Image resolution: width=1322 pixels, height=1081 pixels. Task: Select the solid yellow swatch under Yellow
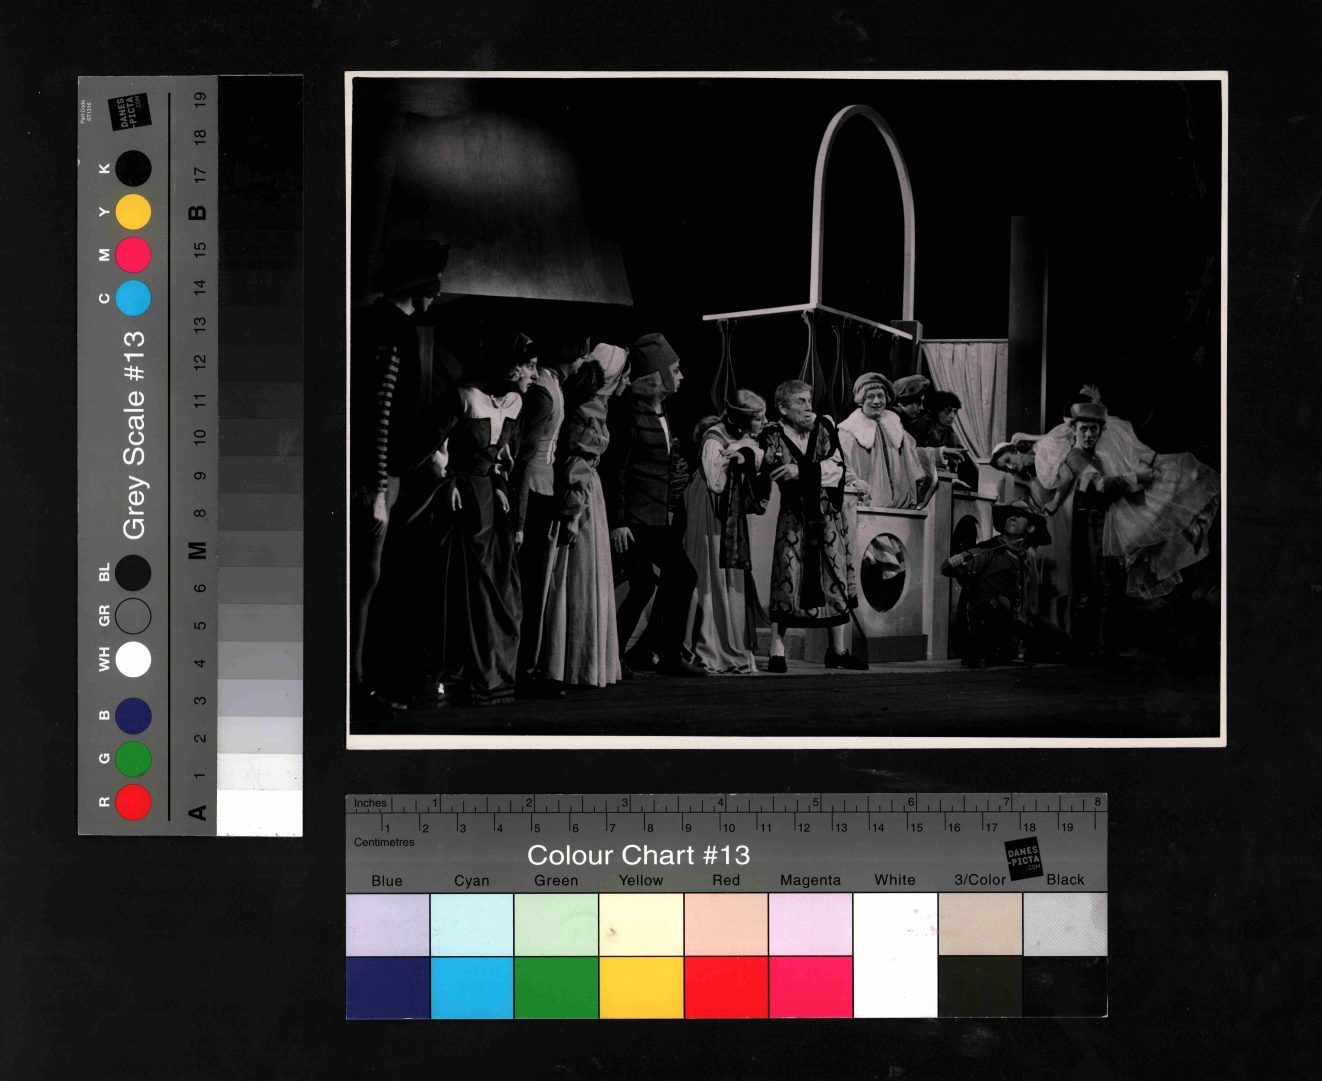[x=641, y=987]
